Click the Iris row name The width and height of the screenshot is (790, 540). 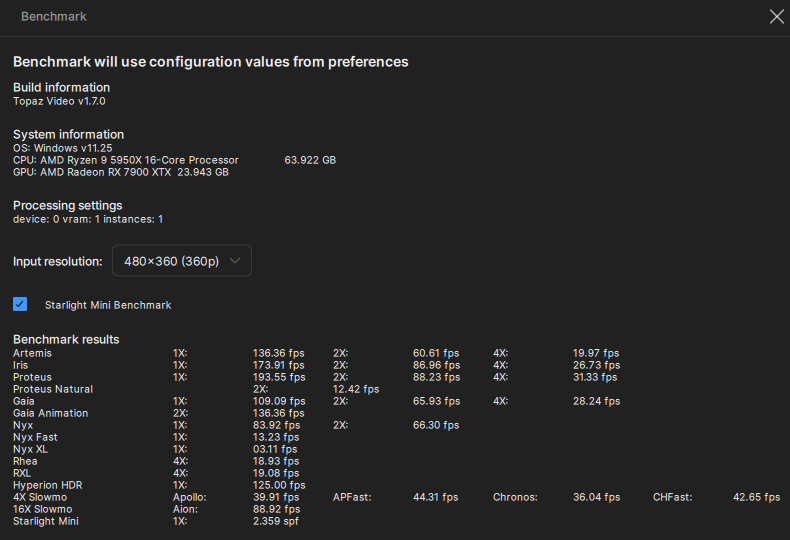point(21,365)
